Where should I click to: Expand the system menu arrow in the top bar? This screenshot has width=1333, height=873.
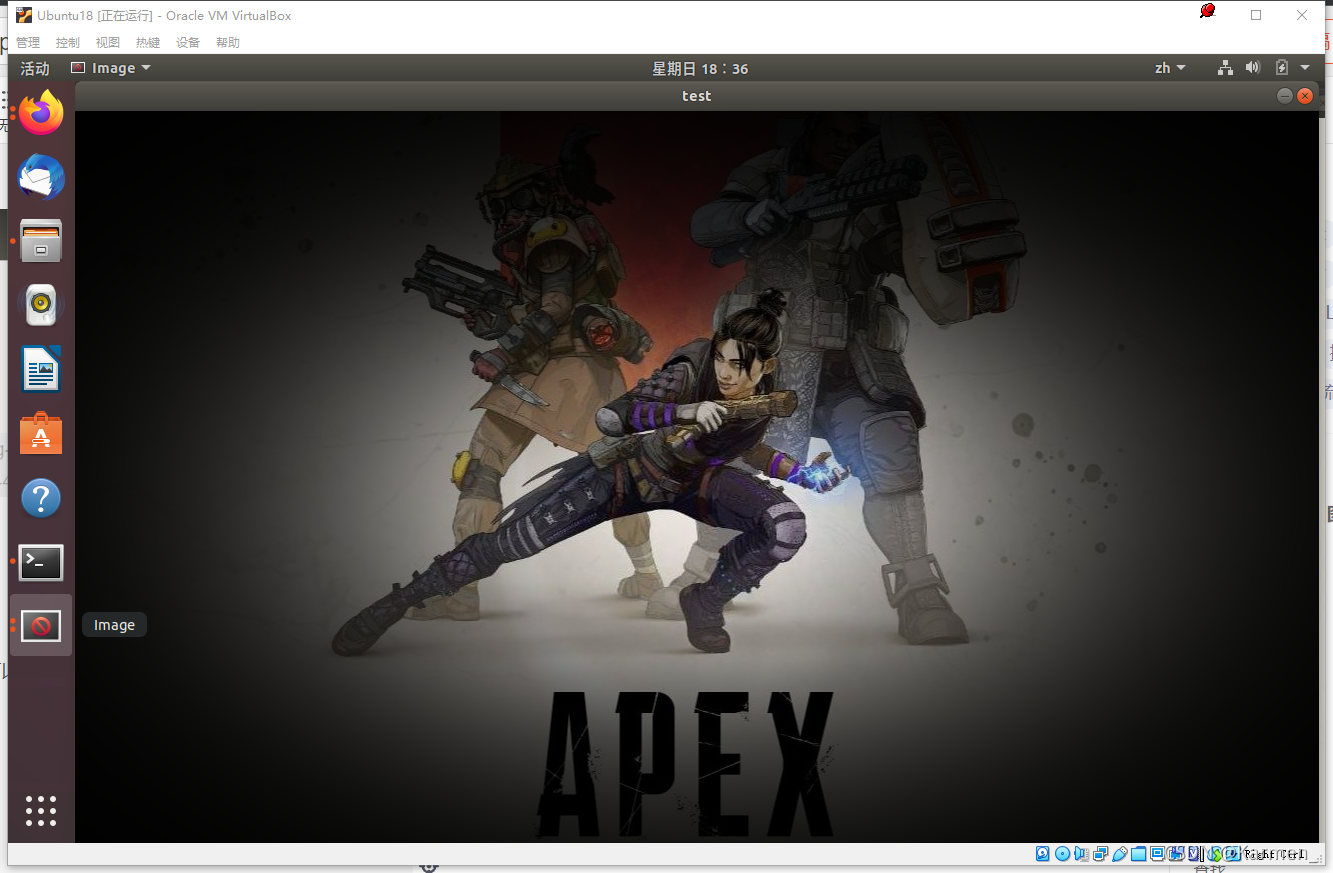point(1305,68)
